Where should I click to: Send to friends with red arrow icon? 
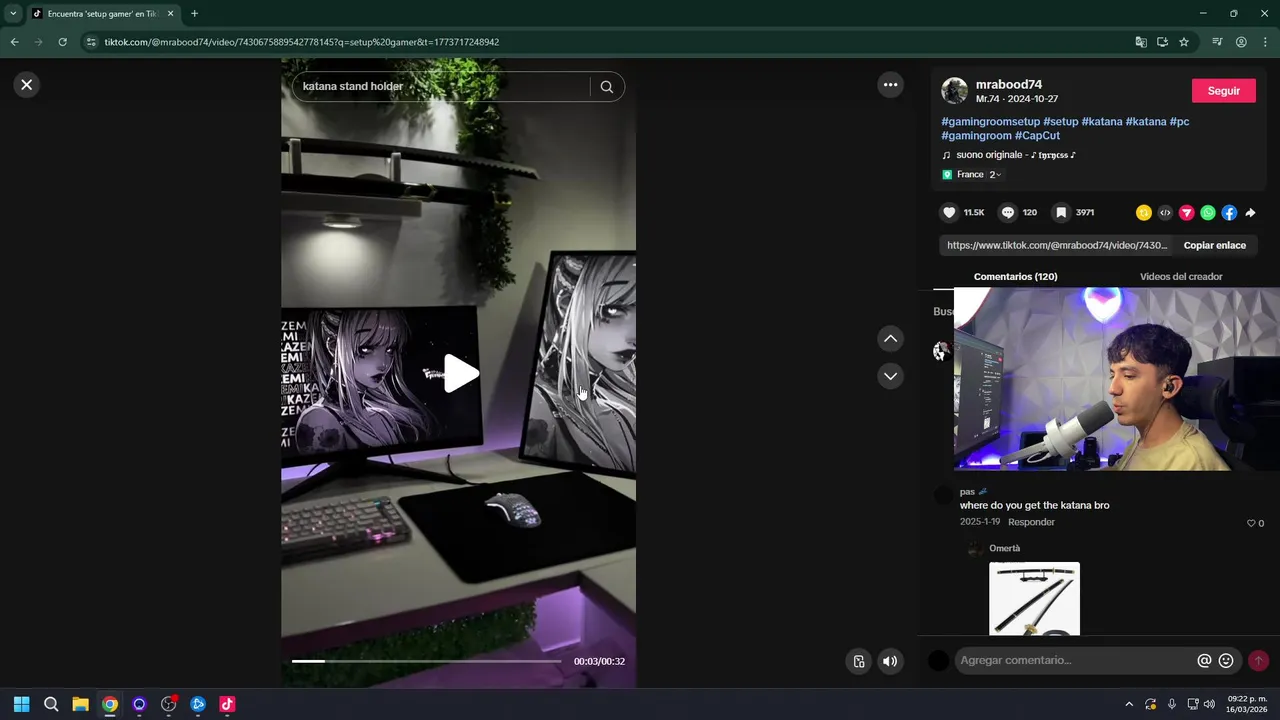[1187, 213]
